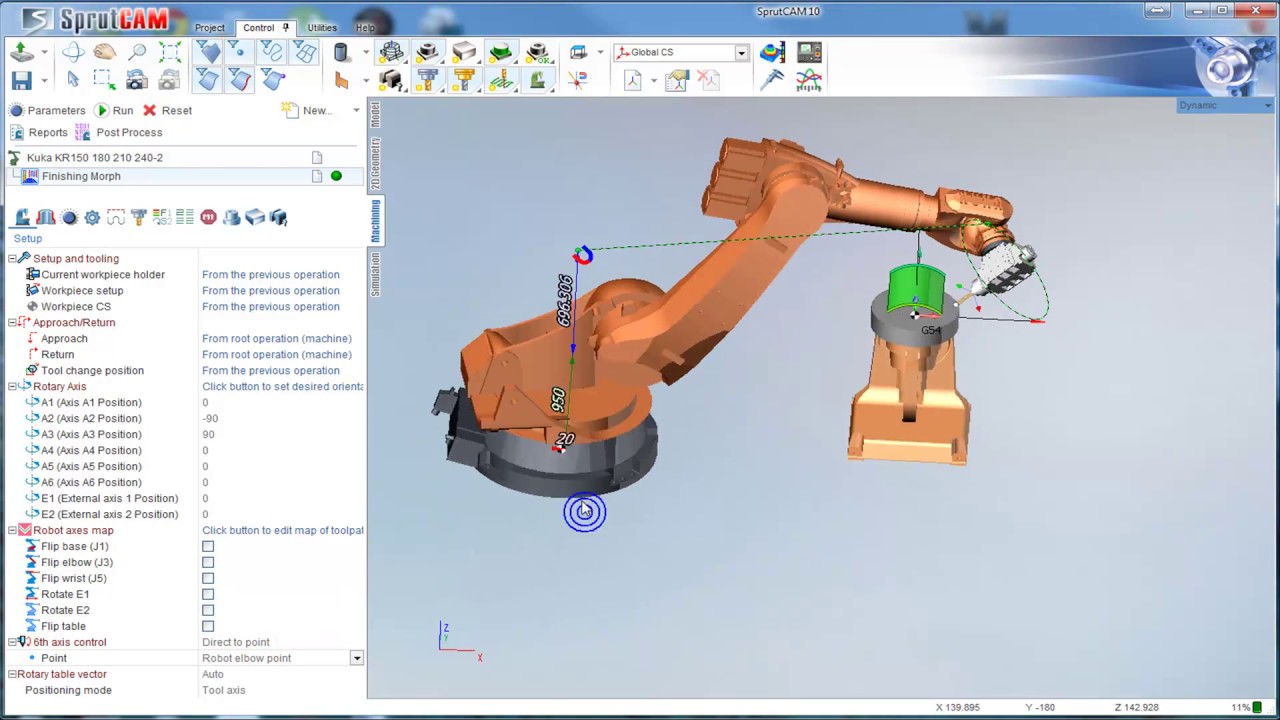
Task: Collapse the Setup and tooling group
Action: [x=13, y=258]
